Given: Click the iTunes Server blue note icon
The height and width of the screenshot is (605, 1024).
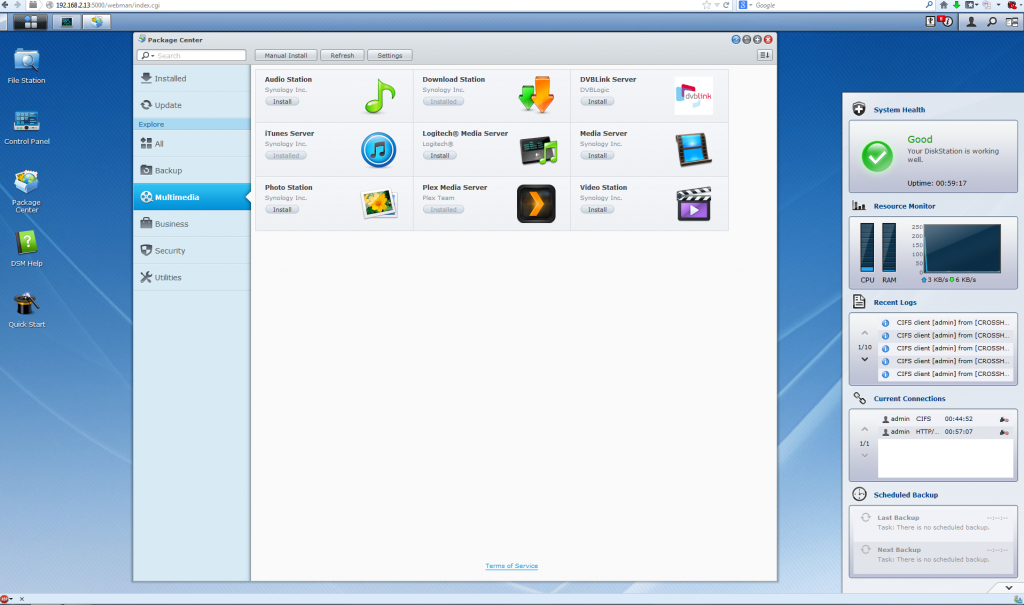Looking at the screenshot, I should coord(379,150).
